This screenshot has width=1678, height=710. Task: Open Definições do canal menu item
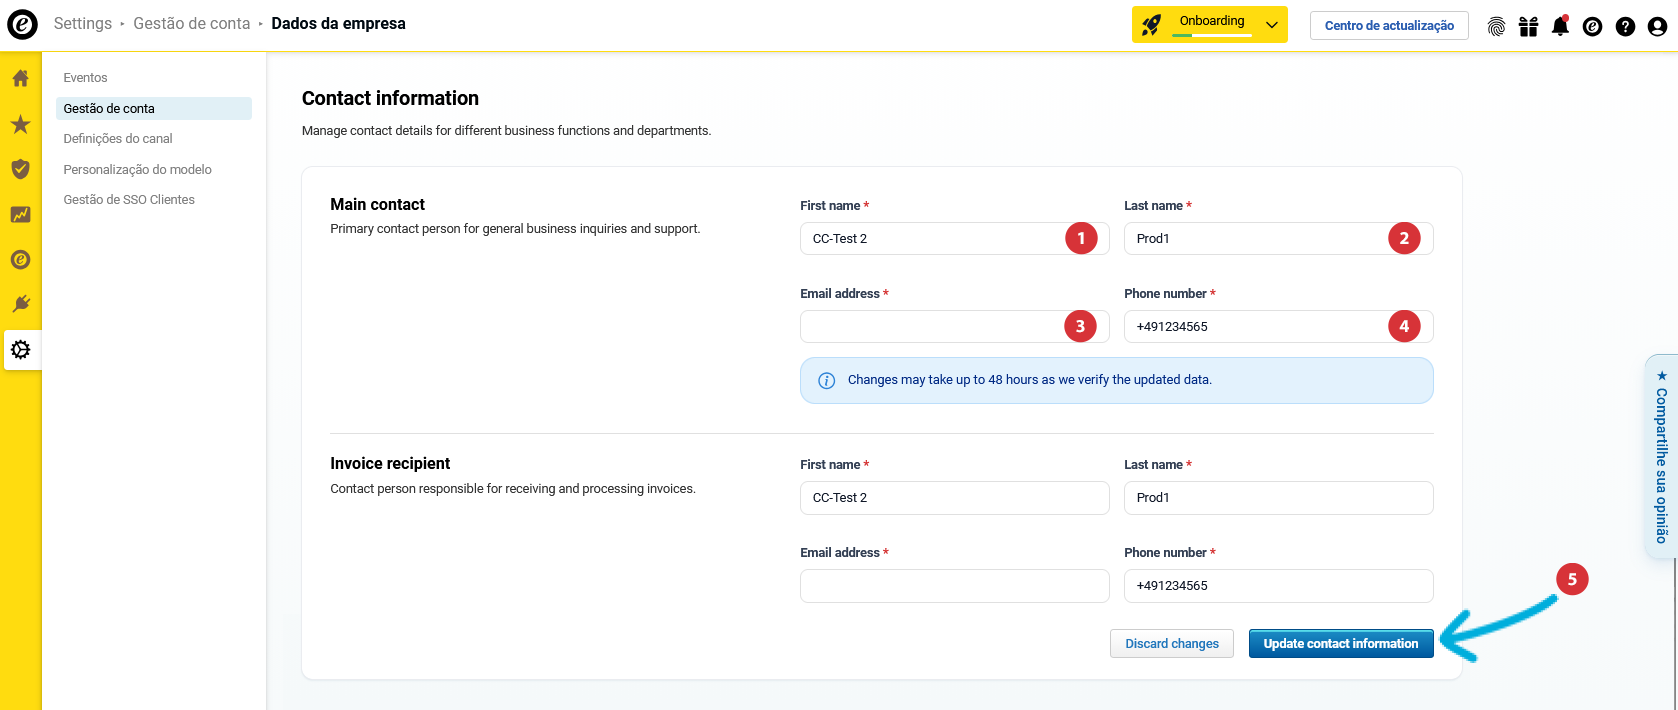tap(118, 139)
